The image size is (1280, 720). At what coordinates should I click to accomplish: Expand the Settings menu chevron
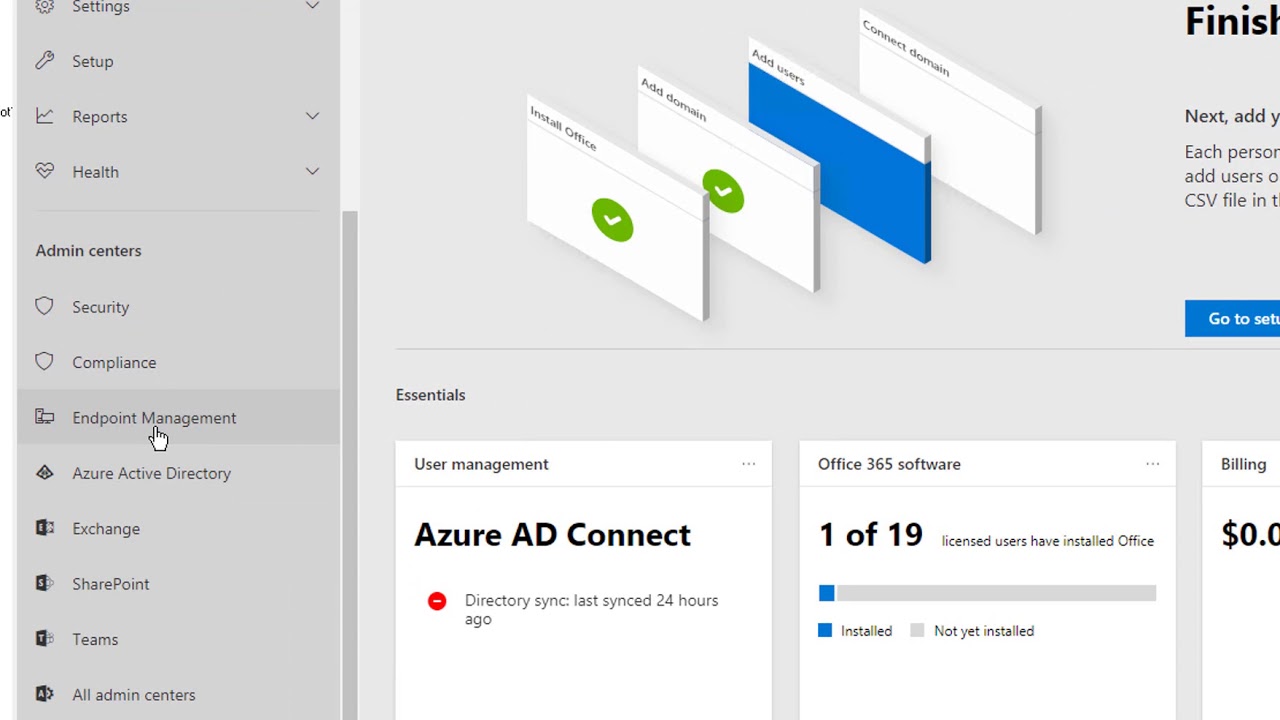point(312,6)
